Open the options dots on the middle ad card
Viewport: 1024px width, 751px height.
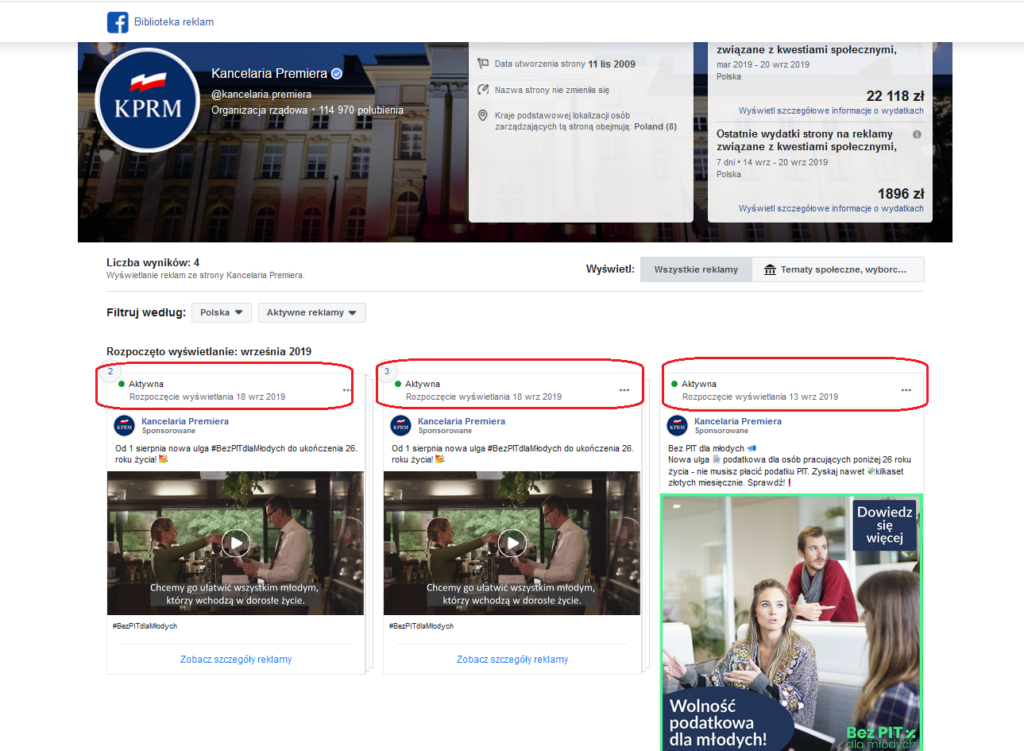pyautogui.click(x=624, y=390)
